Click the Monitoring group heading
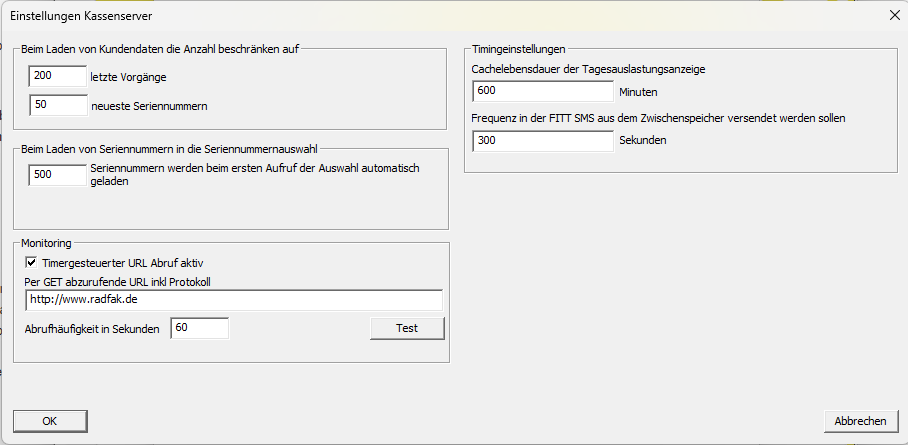The image size is (908, 445). [47, 243]
